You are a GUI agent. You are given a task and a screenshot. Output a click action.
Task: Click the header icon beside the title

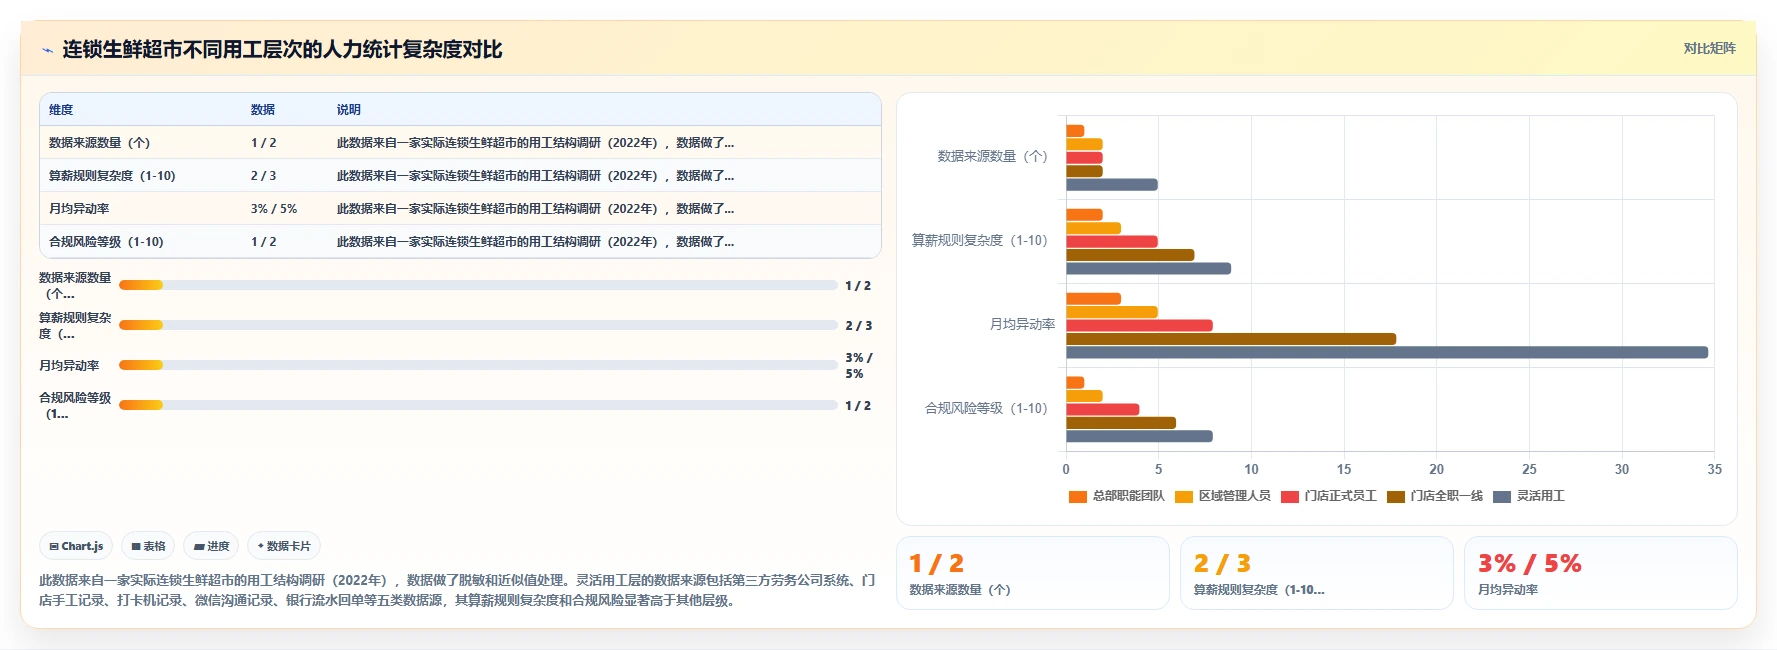pos(47,50)
